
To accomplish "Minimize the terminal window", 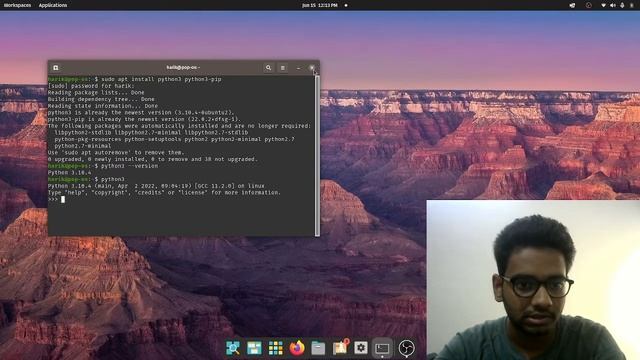I will point(298,68).
